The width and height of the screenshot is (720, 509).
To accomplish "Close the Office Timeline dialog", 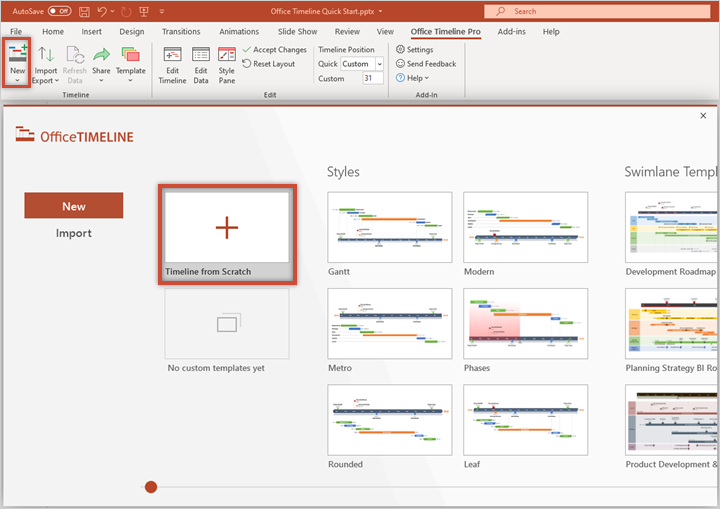I will click(x=703, y=116).
